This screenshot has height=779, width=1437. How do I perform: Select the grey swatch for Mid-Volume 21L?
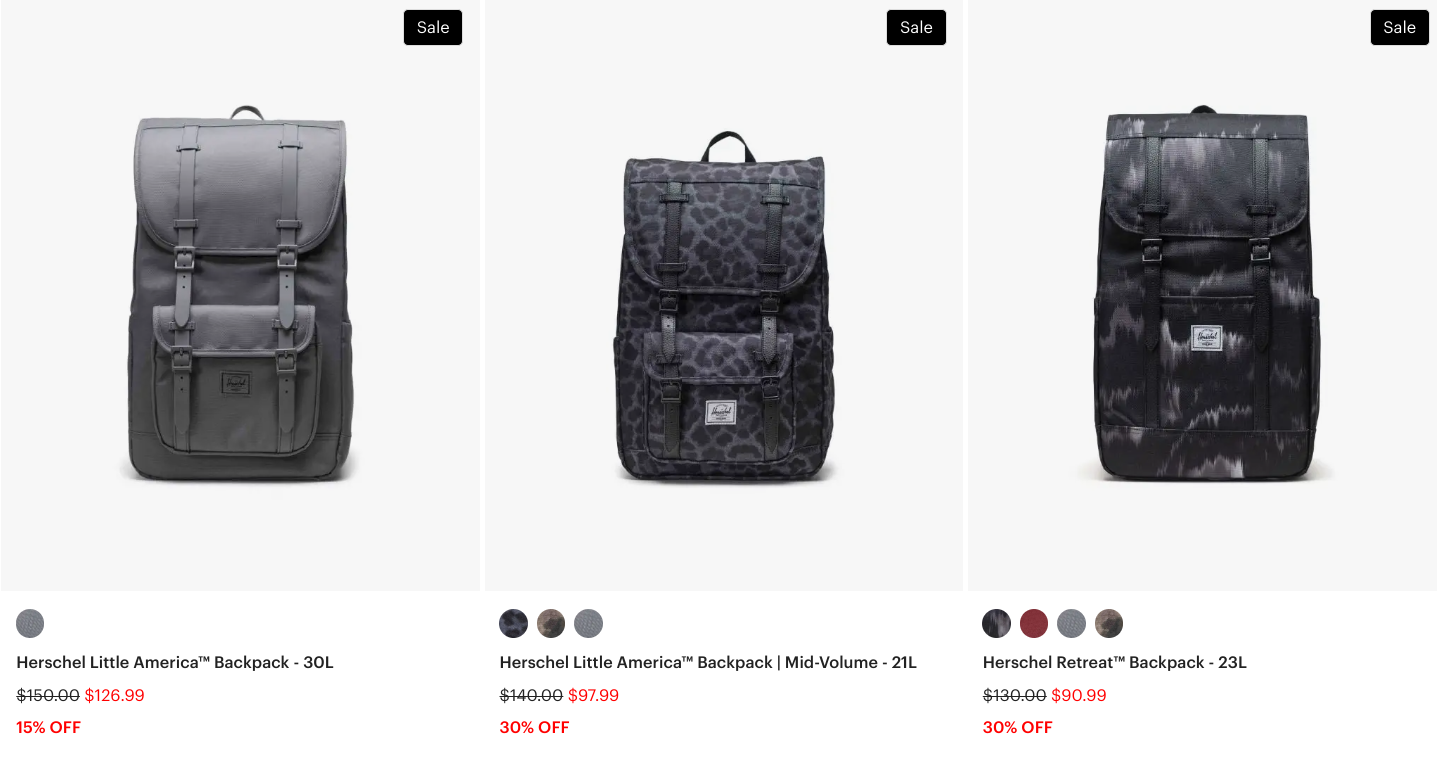(589, 624)
